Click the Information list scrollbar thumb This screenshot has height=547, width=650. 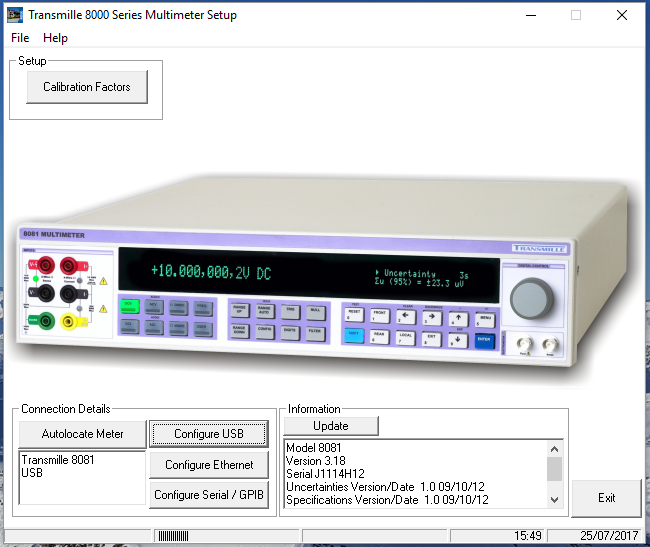[x=554, y=469]
